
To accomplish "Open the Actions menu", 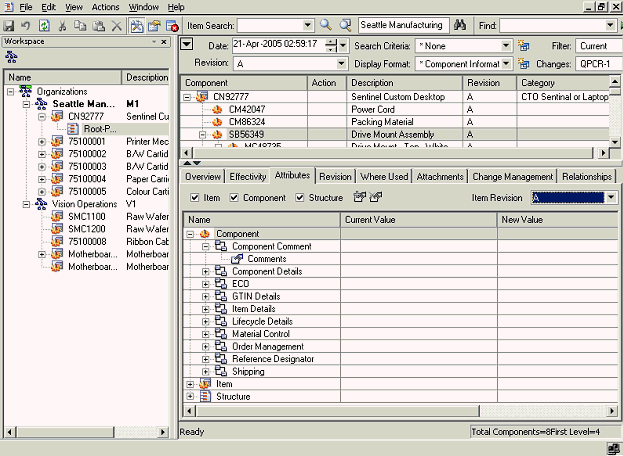I will (x=105, y=7).
